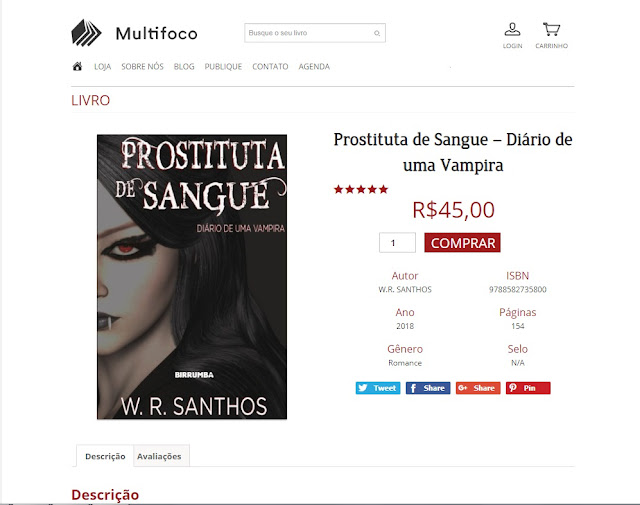The width and height of the screenshot is (640, 505).
Task: Go to the Blog page
Action: coord(184,67)
